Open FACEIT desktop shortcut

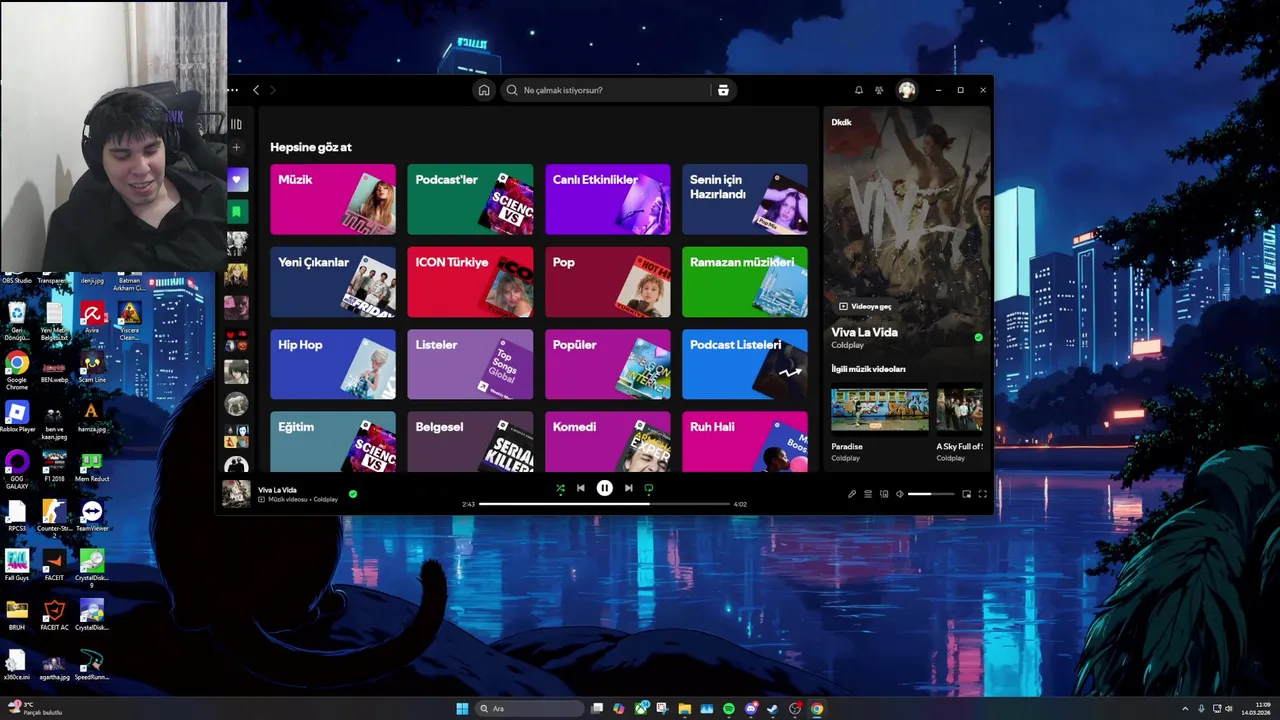[x=54, y=565]
